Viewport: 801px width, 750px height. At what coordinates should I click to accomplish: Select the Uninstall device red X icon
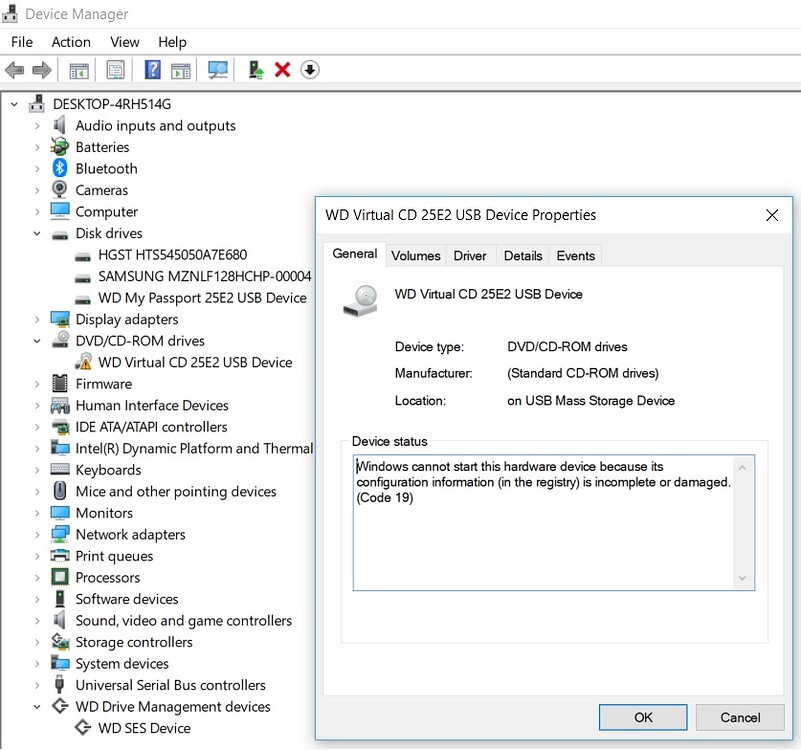coord(283,69)
